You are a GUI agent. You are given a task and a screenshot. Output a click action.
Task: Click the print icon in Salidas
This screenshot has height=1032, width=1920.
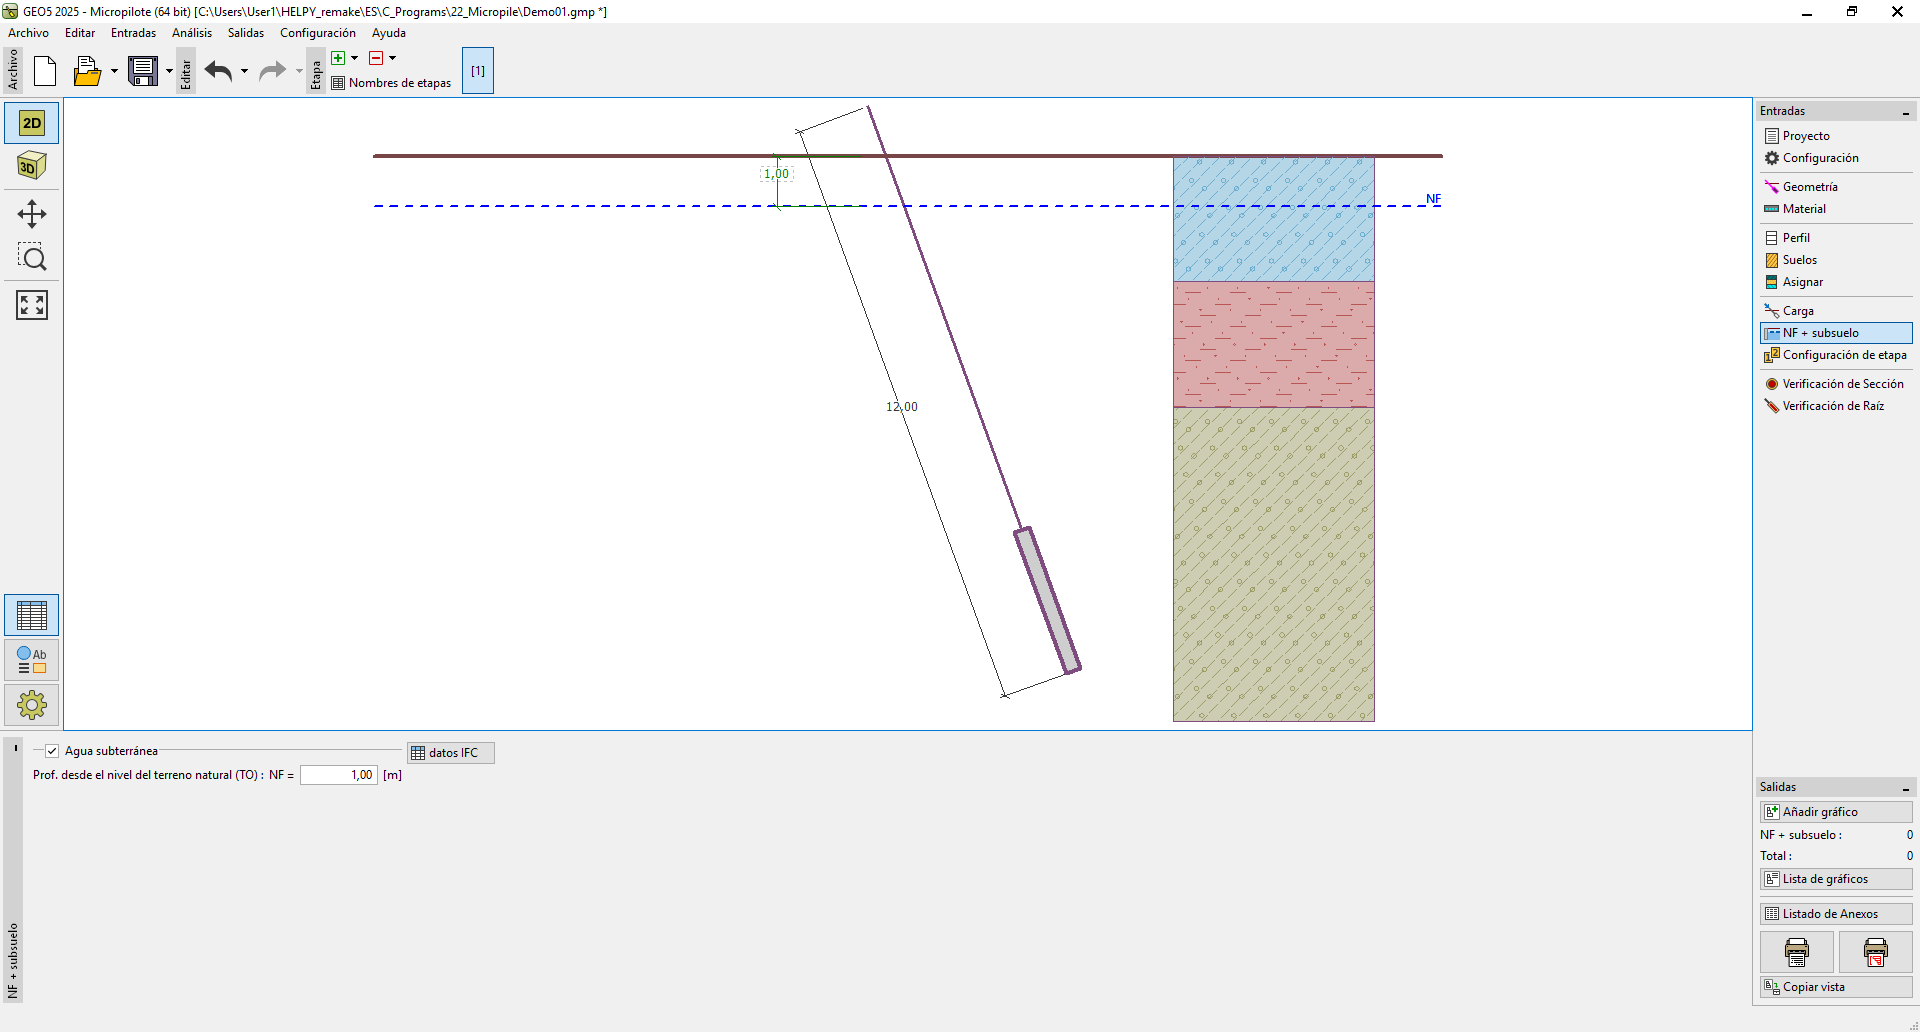(x=1796, y=952)
